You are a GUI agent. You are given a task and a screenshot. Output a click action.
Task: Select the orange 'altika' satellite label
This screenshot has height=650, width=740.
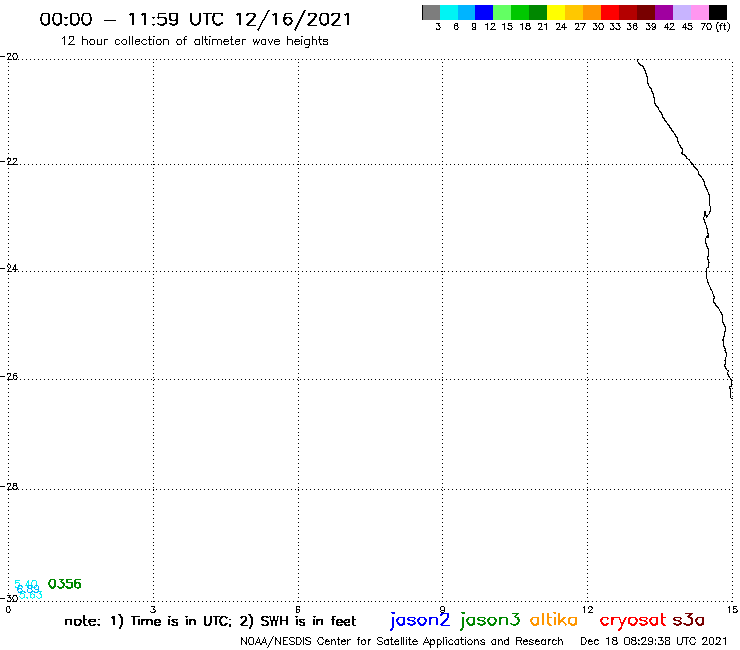(554, 620)
